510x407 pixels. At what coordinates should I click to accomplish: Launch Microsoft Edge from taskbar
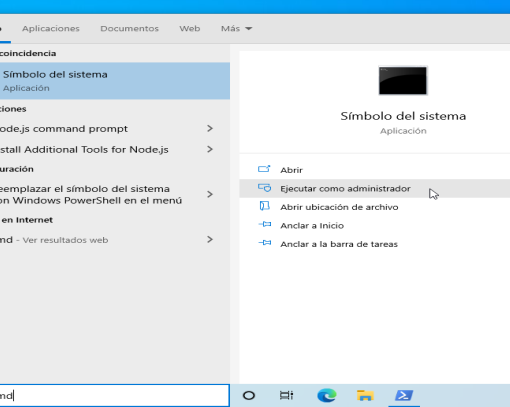pyautogui.click(x=327, y=396)
